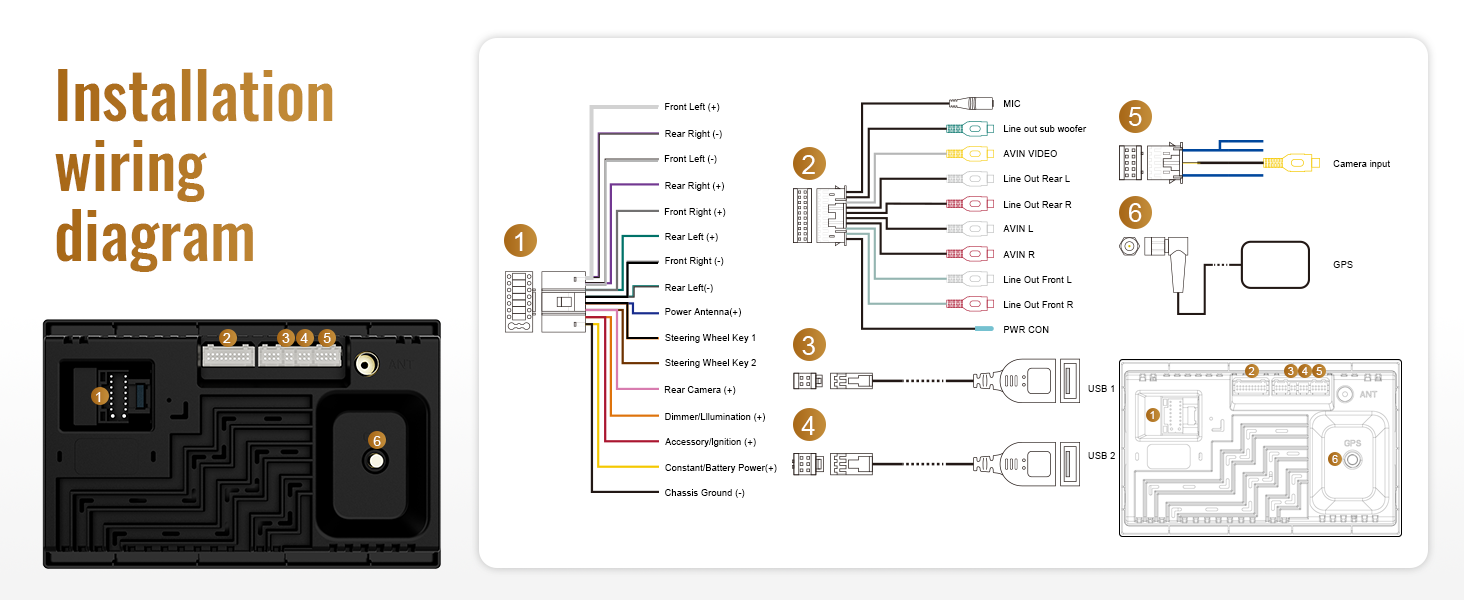This screenshot has width=1464, height=600.
Task: Click the Steering Wheel Key 1 label
Action: pyautogui.click(x=710, y=338)
